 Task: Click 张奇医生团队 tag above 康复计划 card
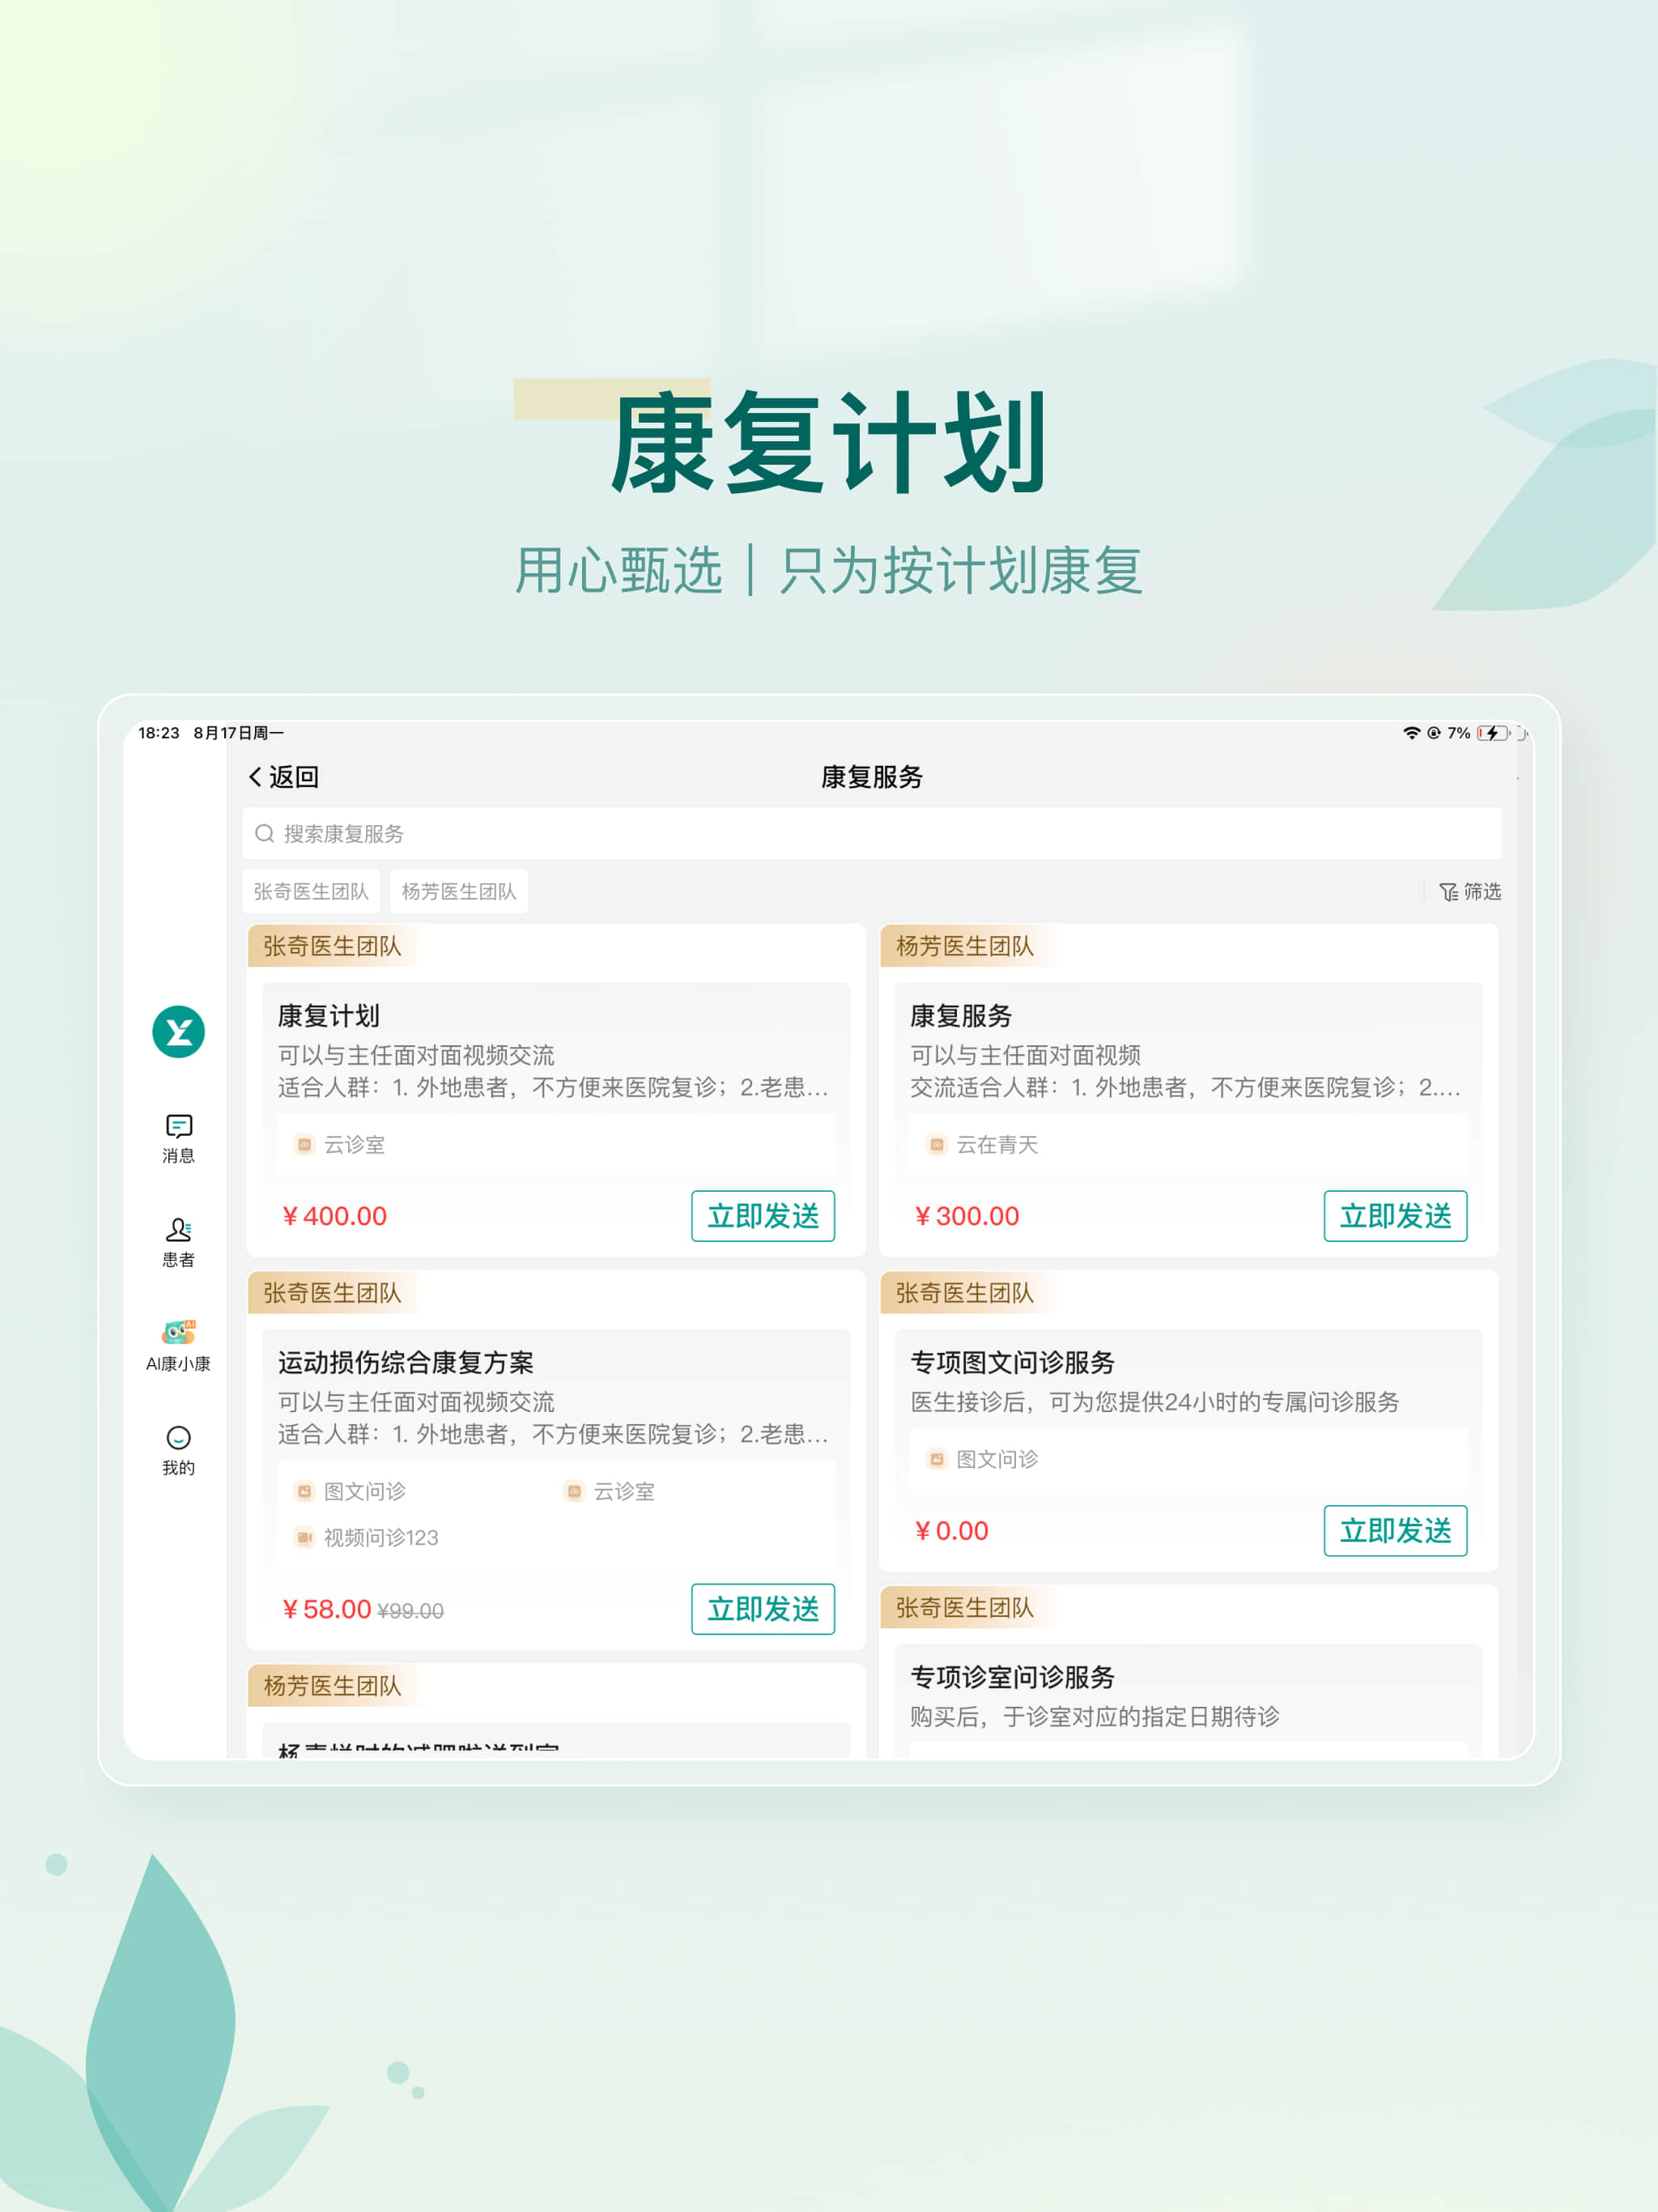(332, 946)
